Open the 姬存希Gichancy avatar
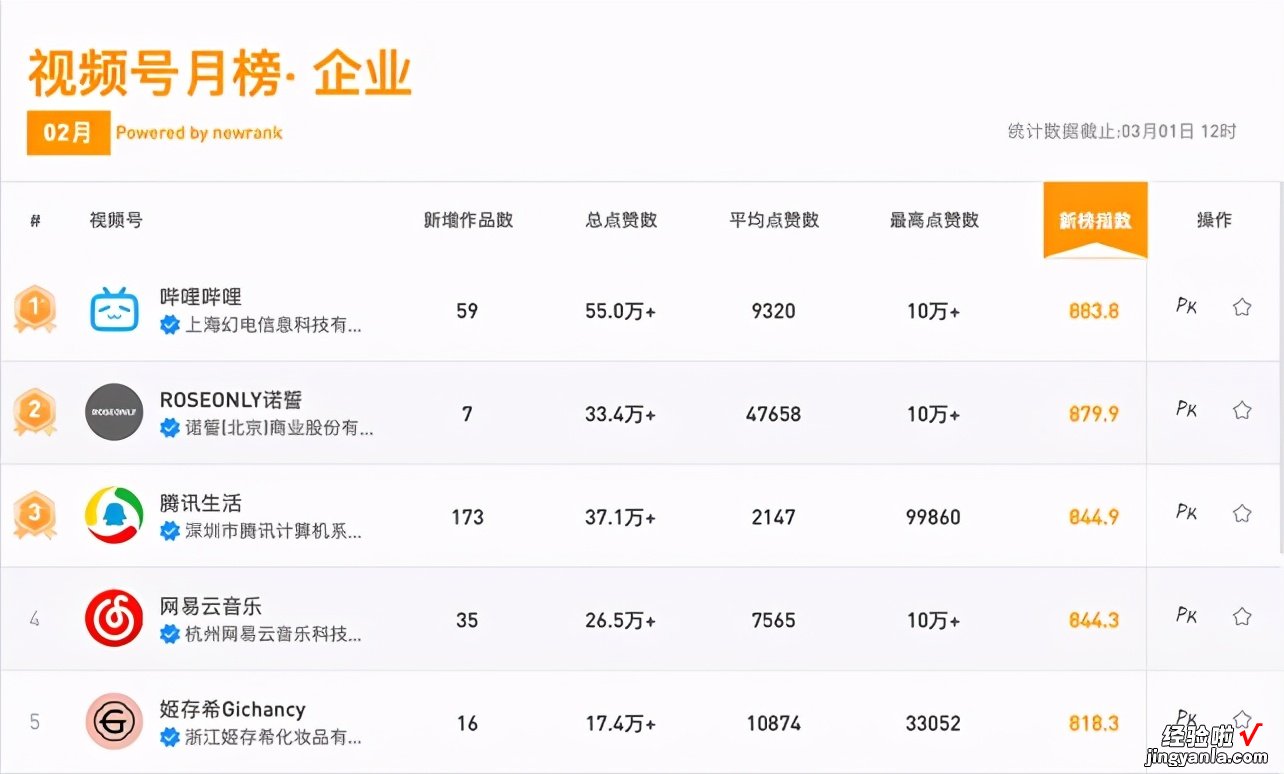1284x774 pixels. 114,721
